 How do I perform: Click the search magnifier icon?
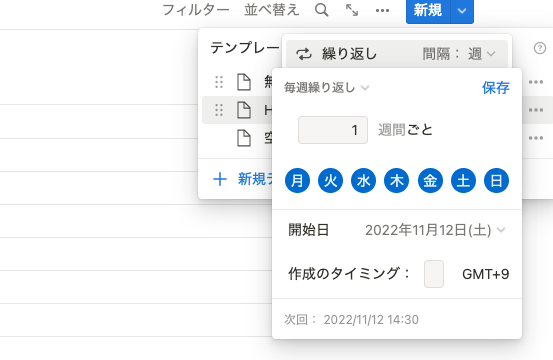[321, 10]
